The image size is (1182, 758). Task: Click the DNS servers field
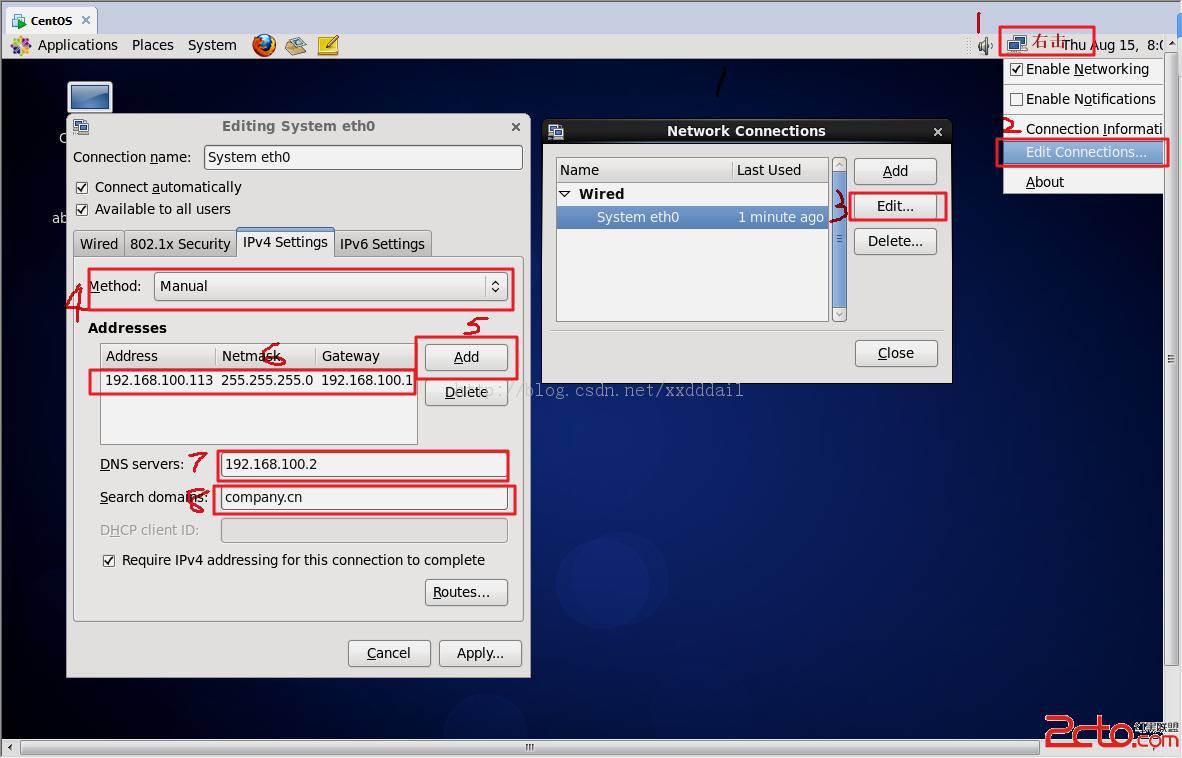click(x=364, y=464)
